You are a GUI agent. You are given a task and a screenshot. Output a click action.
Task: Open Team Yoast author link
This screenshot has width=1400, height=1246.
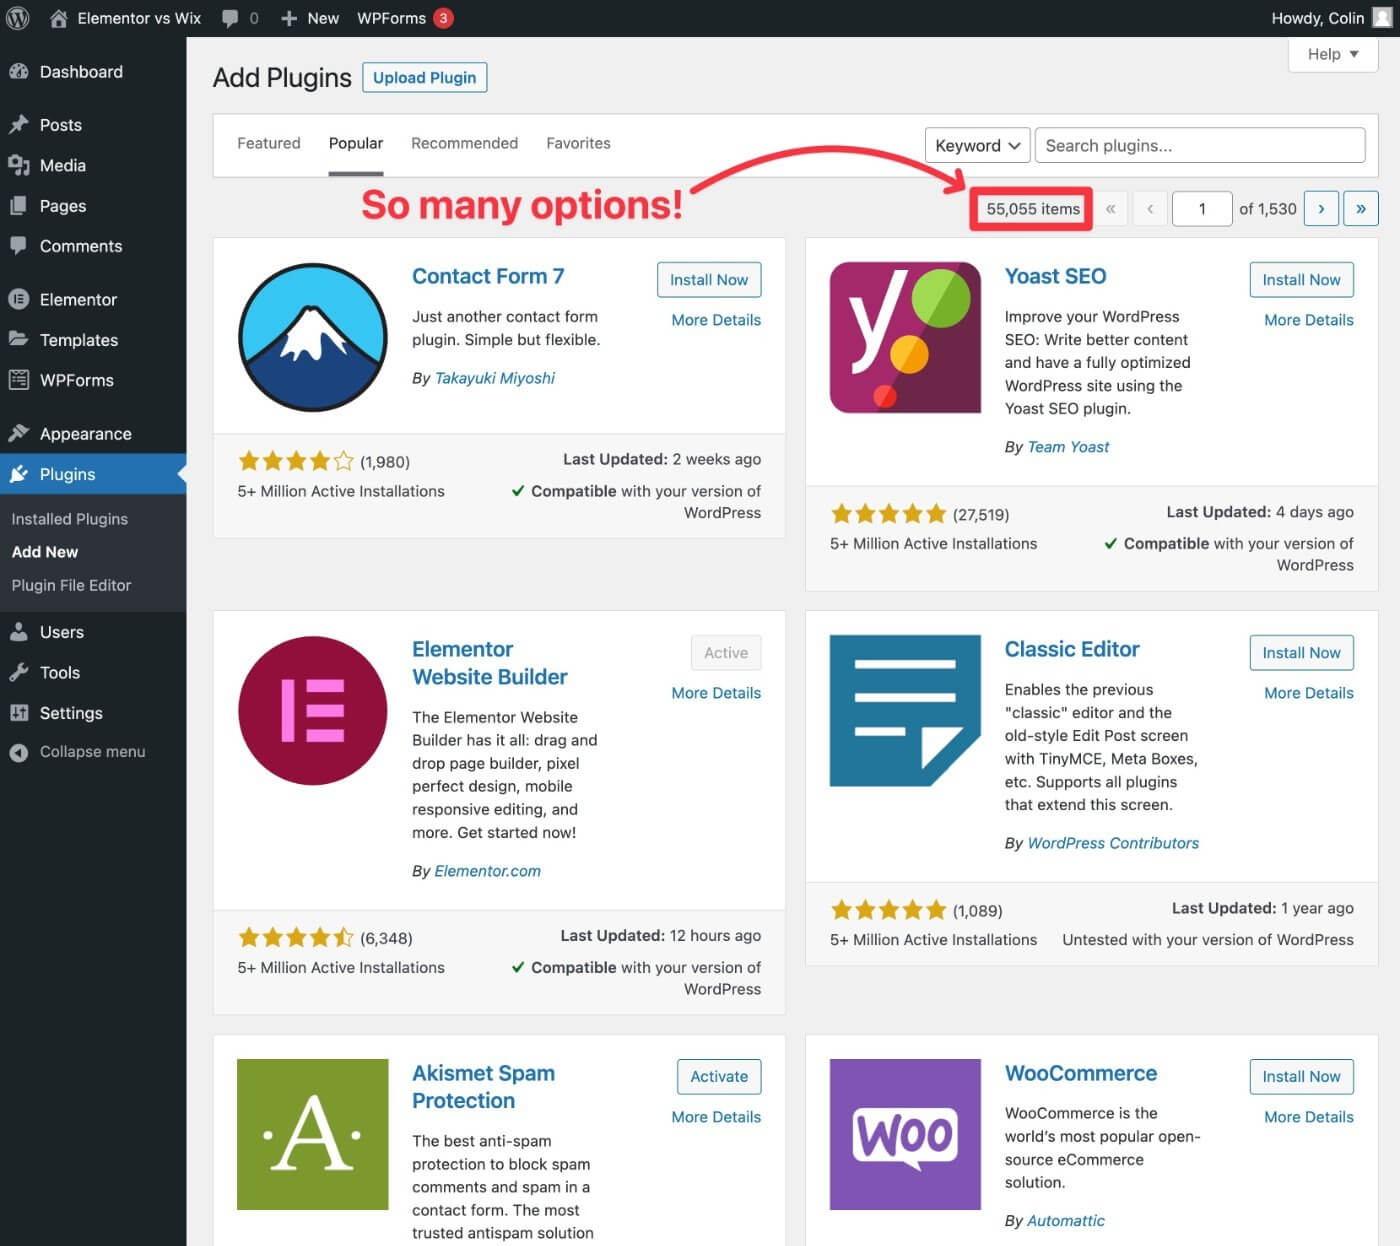tap(1068, 447)
